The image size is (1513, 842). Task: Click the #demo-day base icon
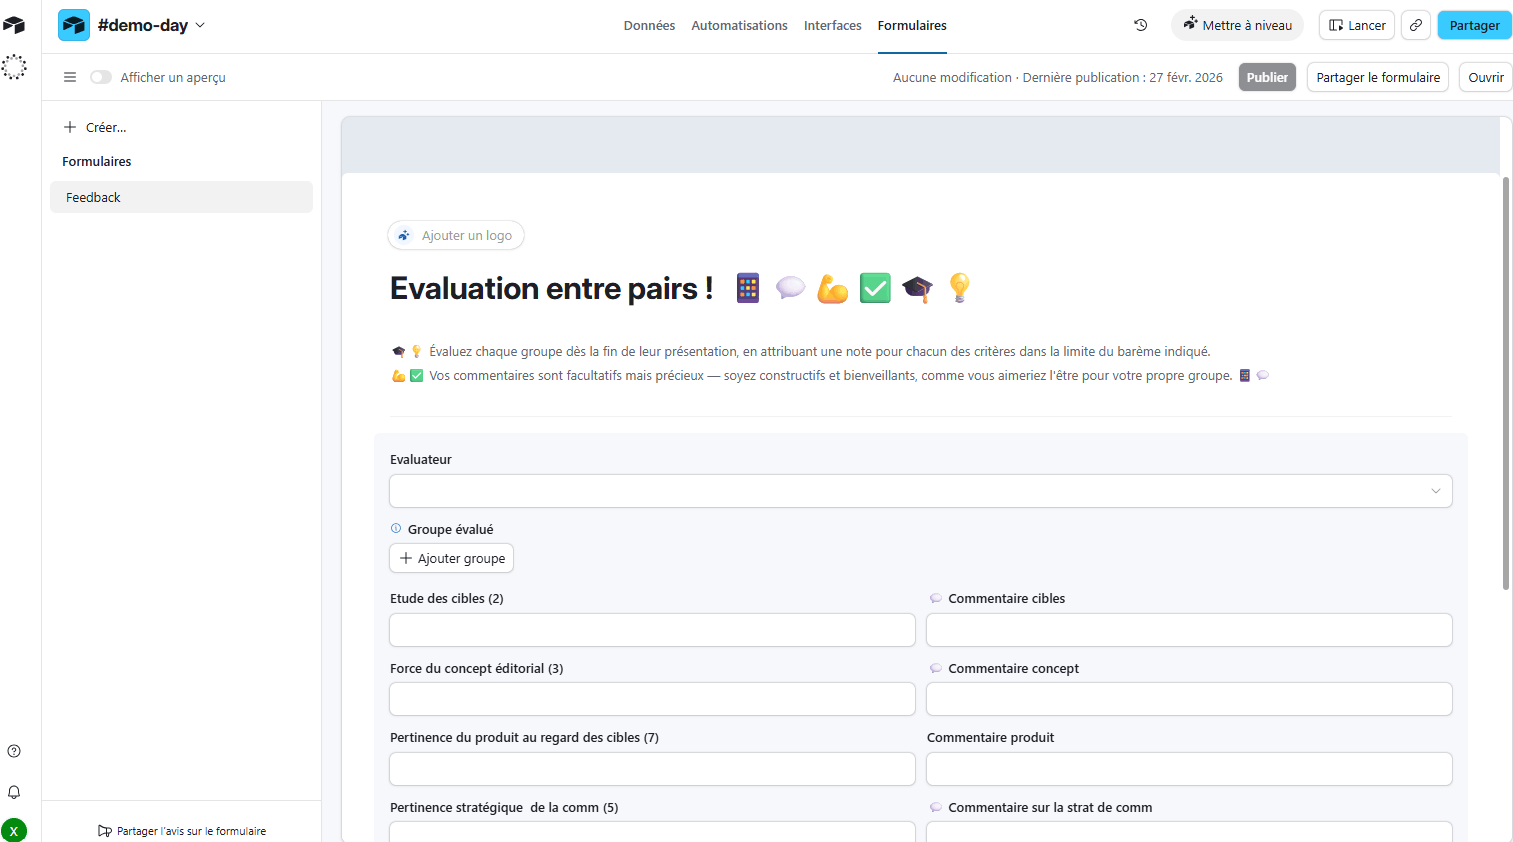pos(74,25)
